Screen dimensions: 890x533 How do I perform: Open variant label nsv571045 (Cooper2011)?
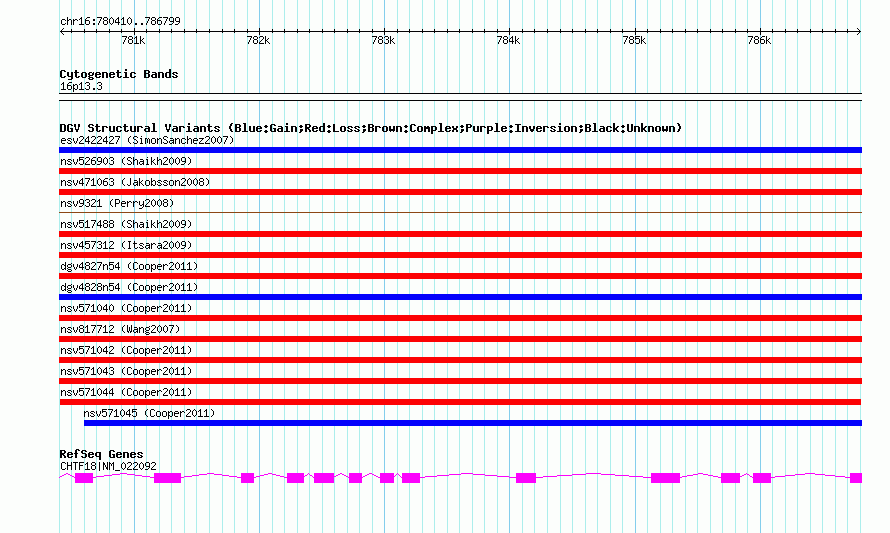(149, 413)
